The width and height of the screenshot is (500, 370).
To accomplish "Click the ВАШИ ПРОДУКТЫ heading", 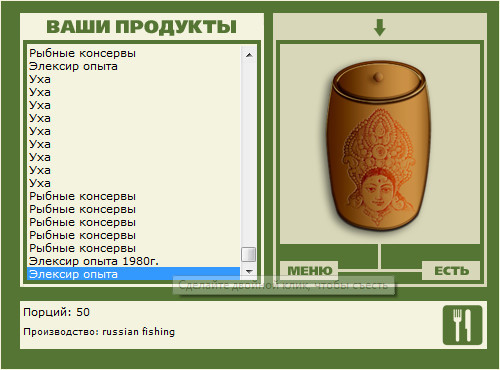I will tap(142, 27).
